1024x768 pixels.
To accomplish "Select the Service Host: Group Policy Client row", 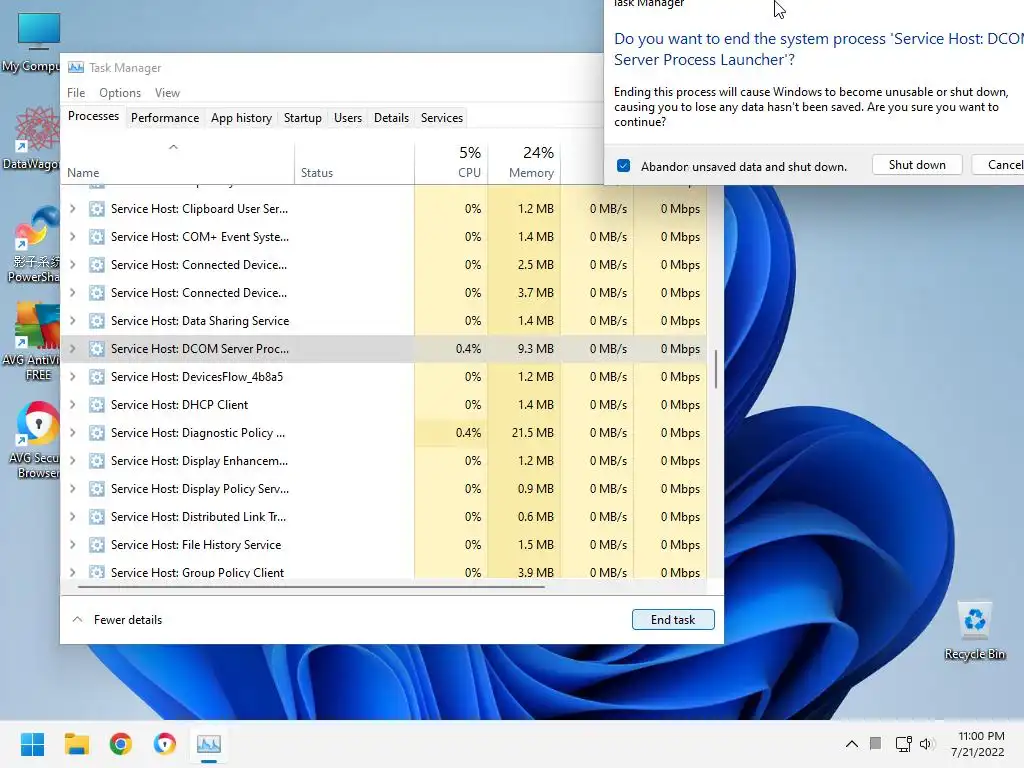I will (383, 571).
